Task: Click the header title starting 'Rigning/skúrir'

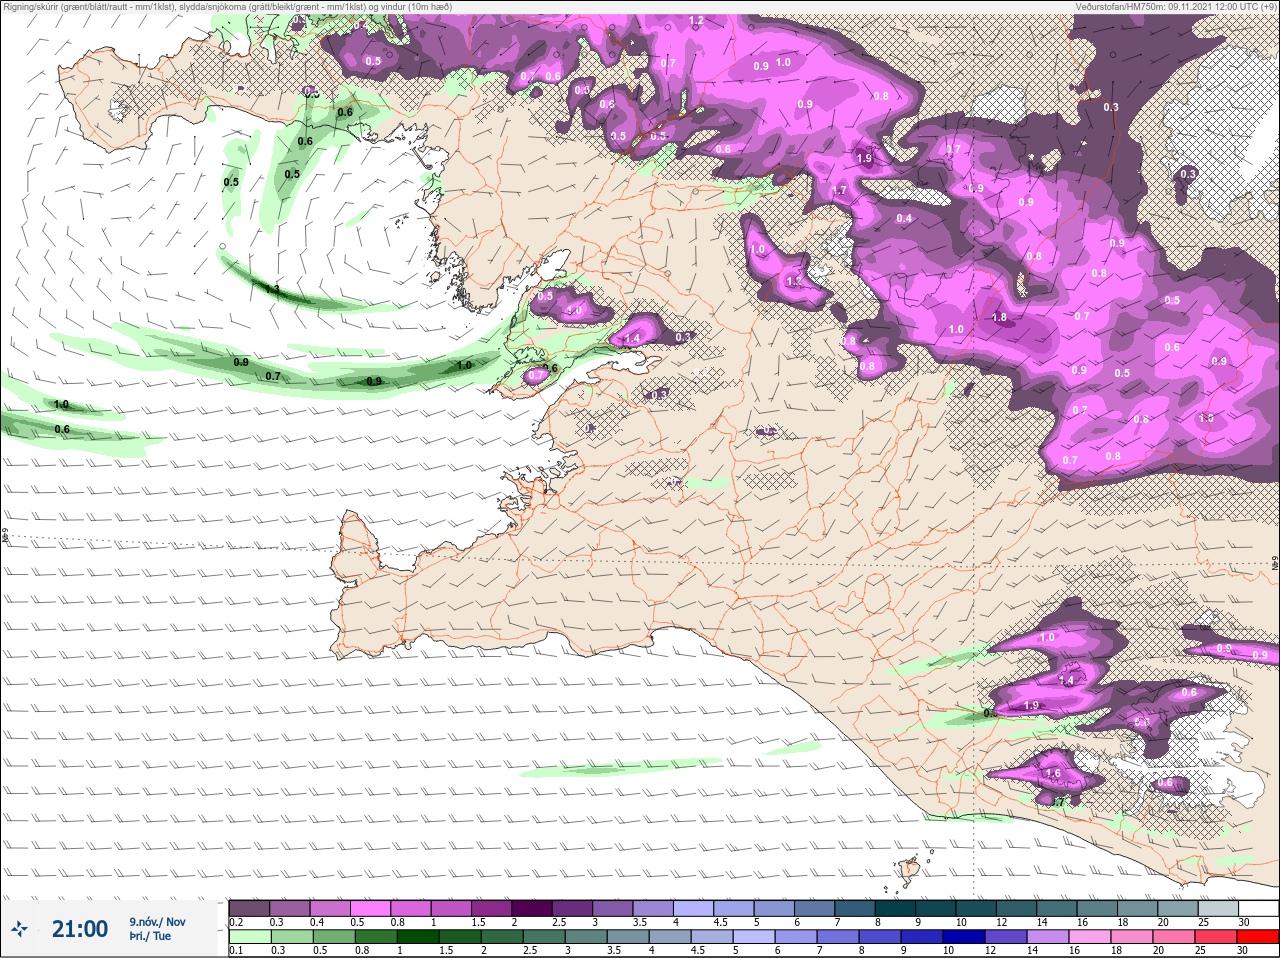Action: coord(228,6)
